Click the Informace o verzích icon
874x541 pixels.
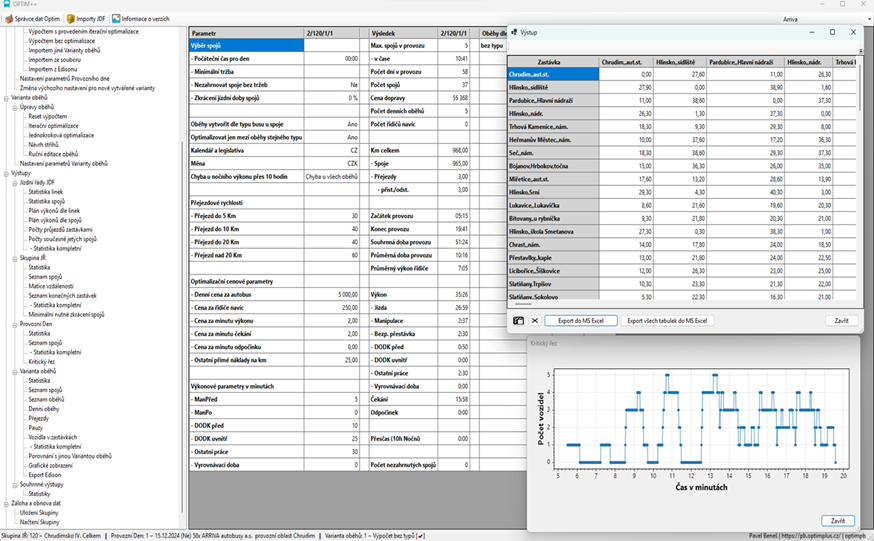[x=116, y=18]
